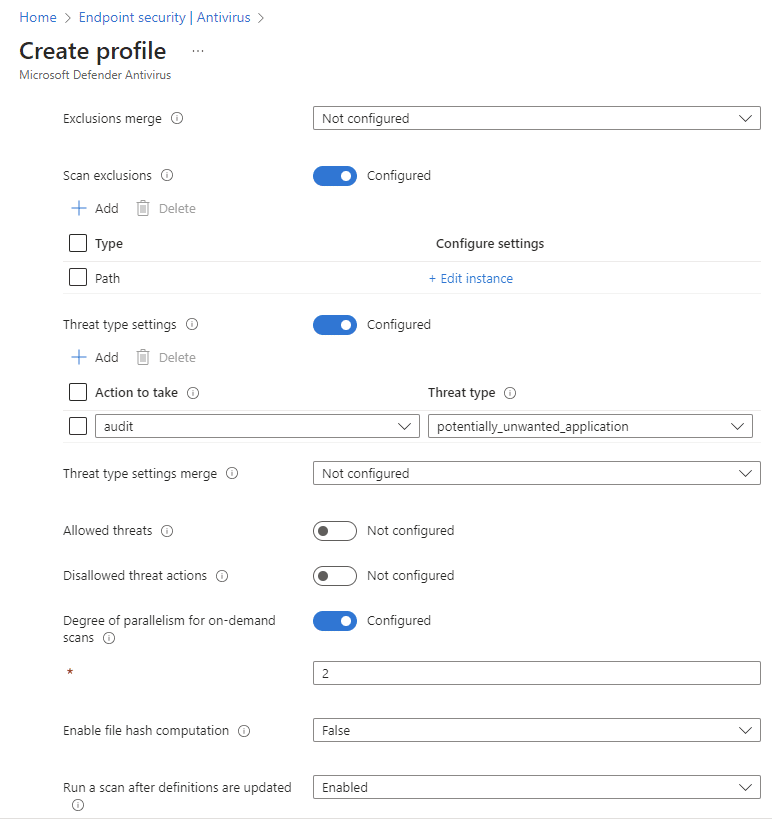Click the Edit instance link
The width and height of the screenshot is (772, 819).
coord(471,278)
